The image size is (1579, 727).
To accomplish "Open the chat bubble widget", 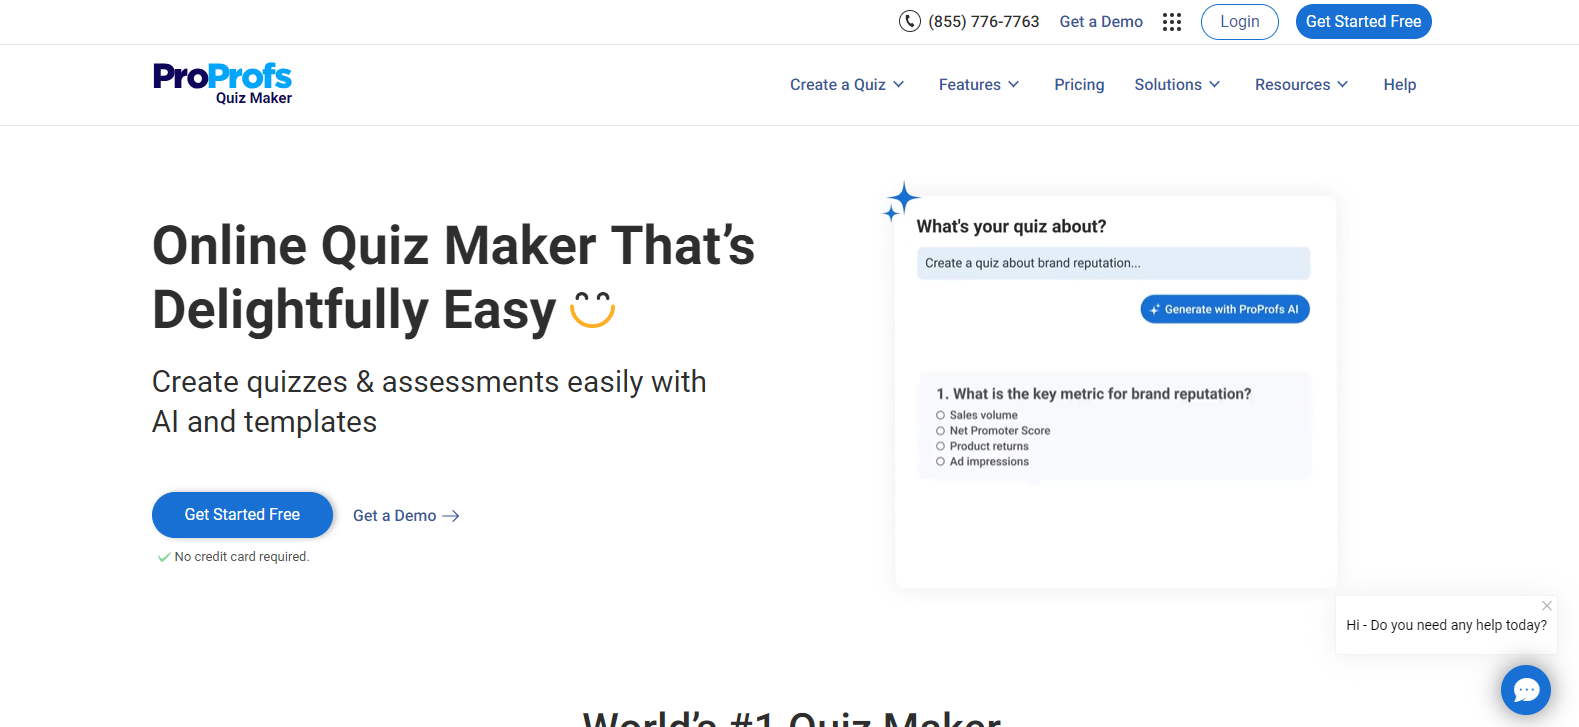I will tap(1525, 690).
